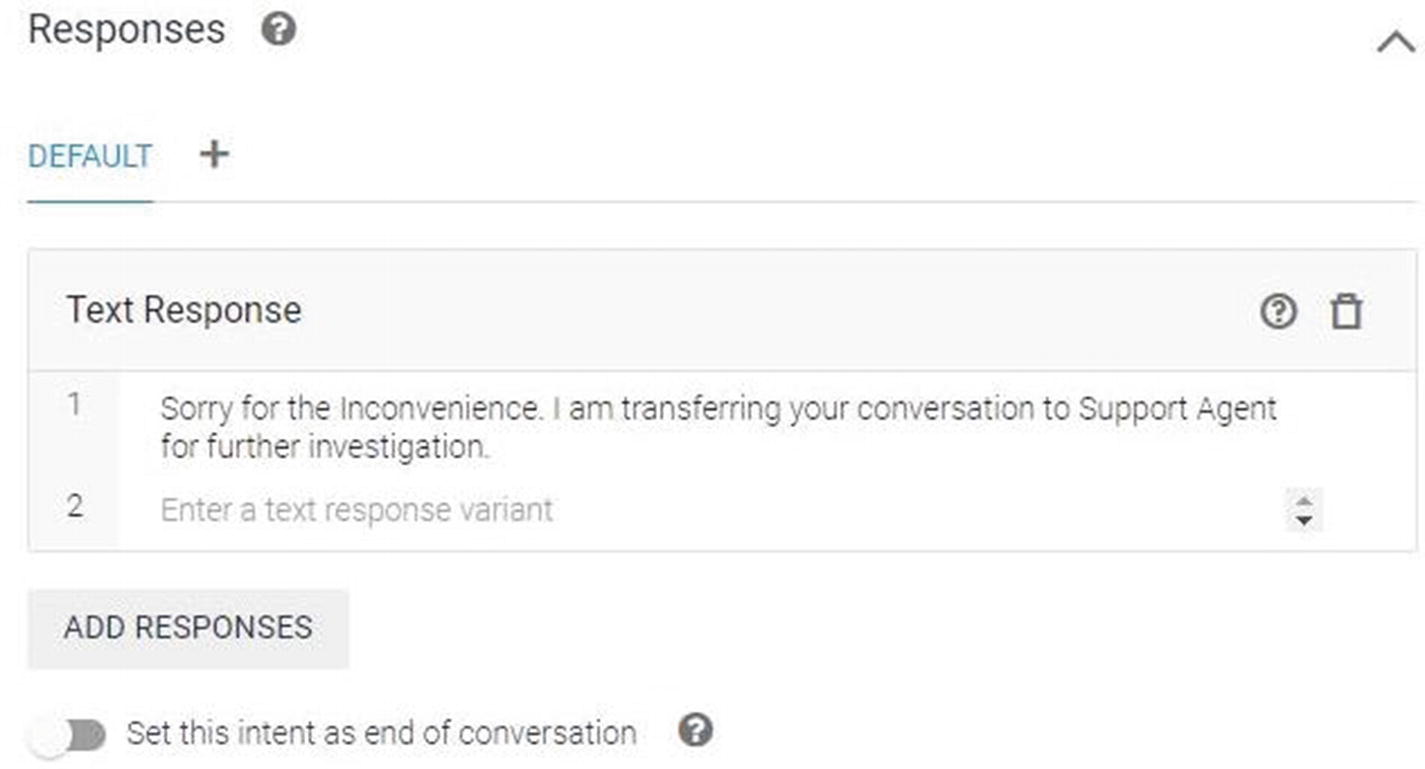The width and height of the screenshot is (1425, 769).
Task: Click the 'Set this intent as end of conversation' label
Action: 381,733
